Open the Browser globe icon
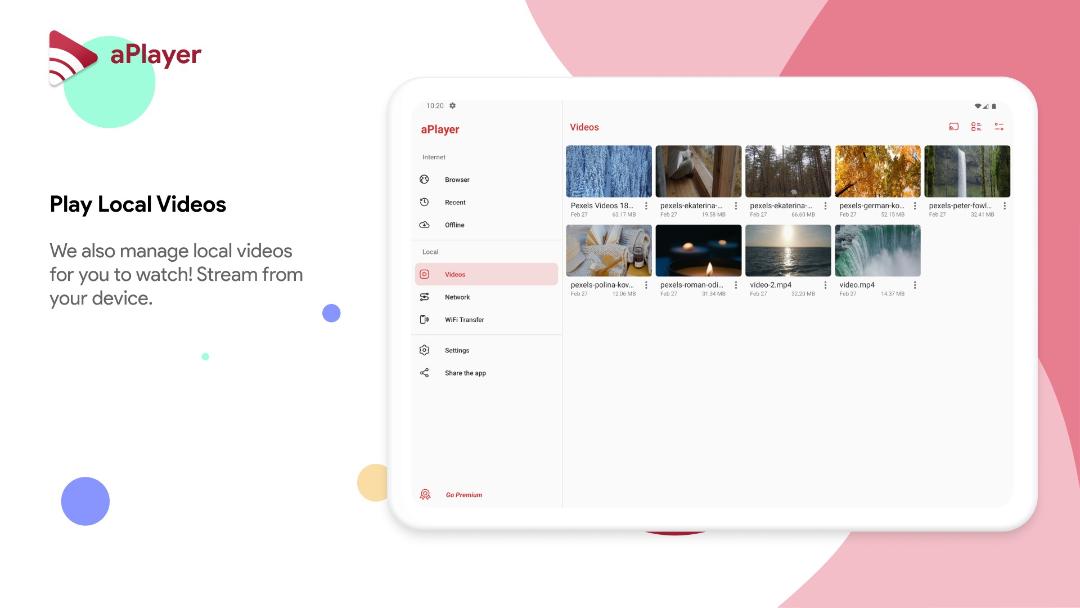Image resolution: width=1080 pixels, height=608 pixels. tap(424, 180)
